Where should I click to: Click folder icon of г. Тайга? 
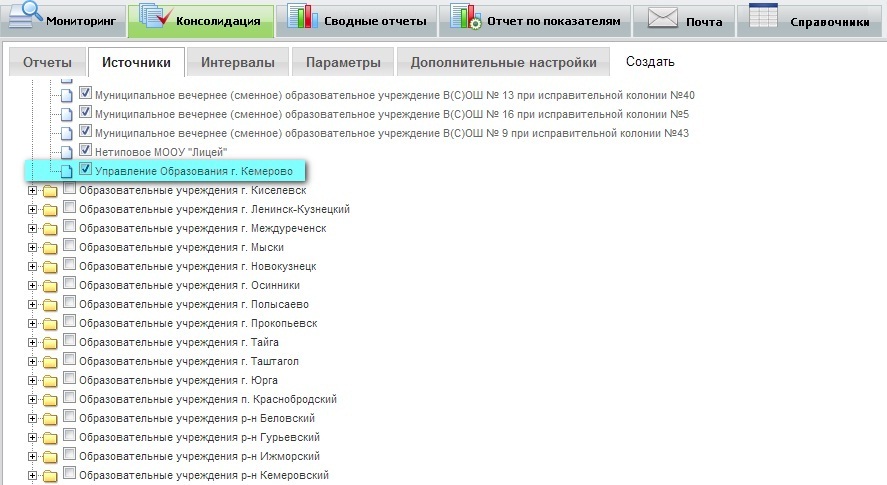pos(50,344)
